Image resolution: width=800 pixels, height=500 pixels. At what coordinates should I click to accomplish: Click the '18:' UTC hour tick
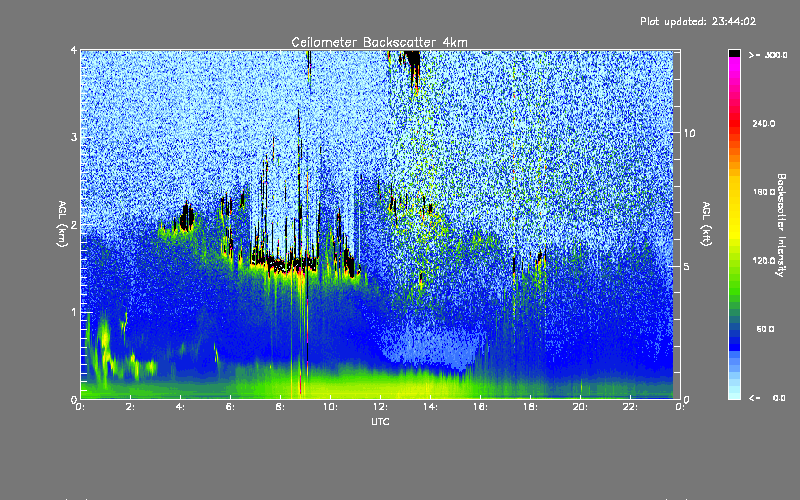click(530, 407)
